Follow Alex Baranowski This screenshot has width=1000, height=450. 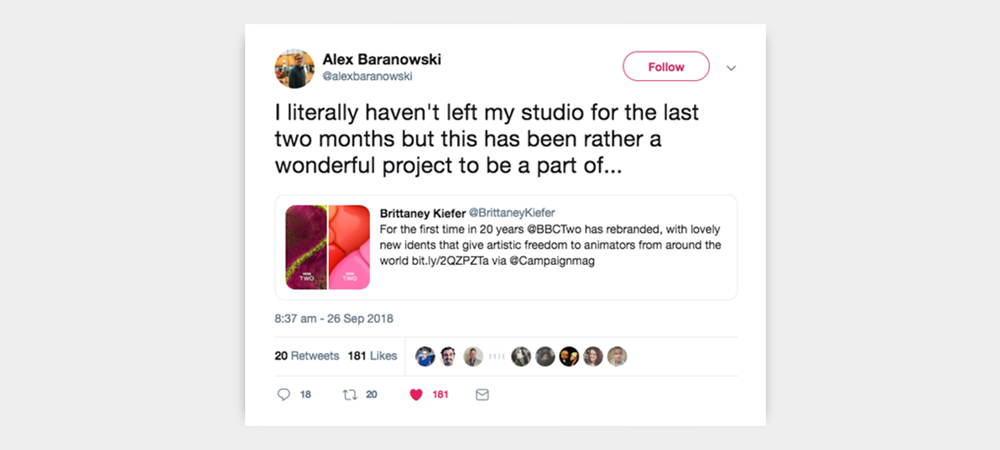click(x=666, y=66)
